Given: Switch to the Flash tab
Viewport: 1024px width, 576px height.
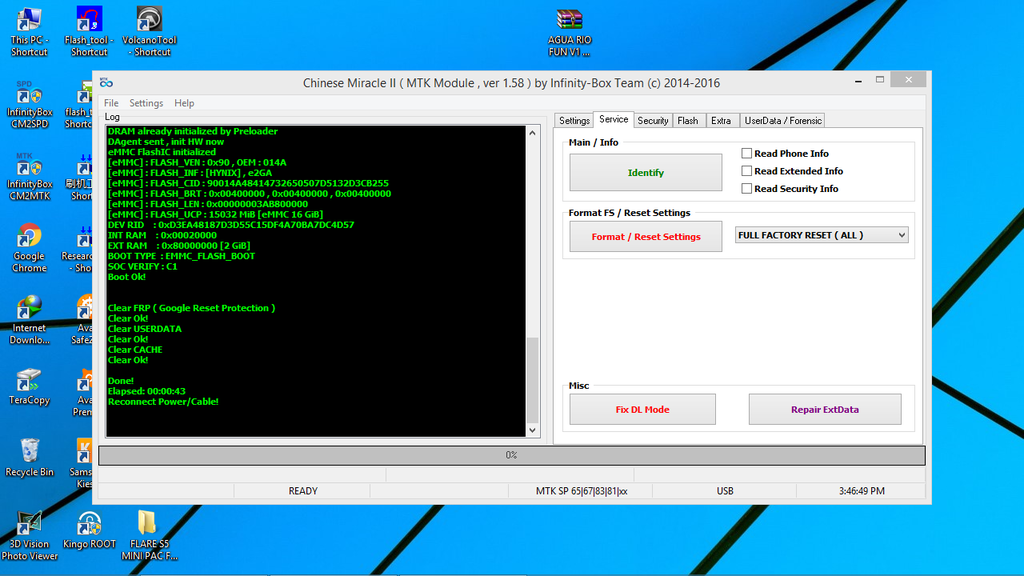Looking at the screenshot, I should pos(688,121).
